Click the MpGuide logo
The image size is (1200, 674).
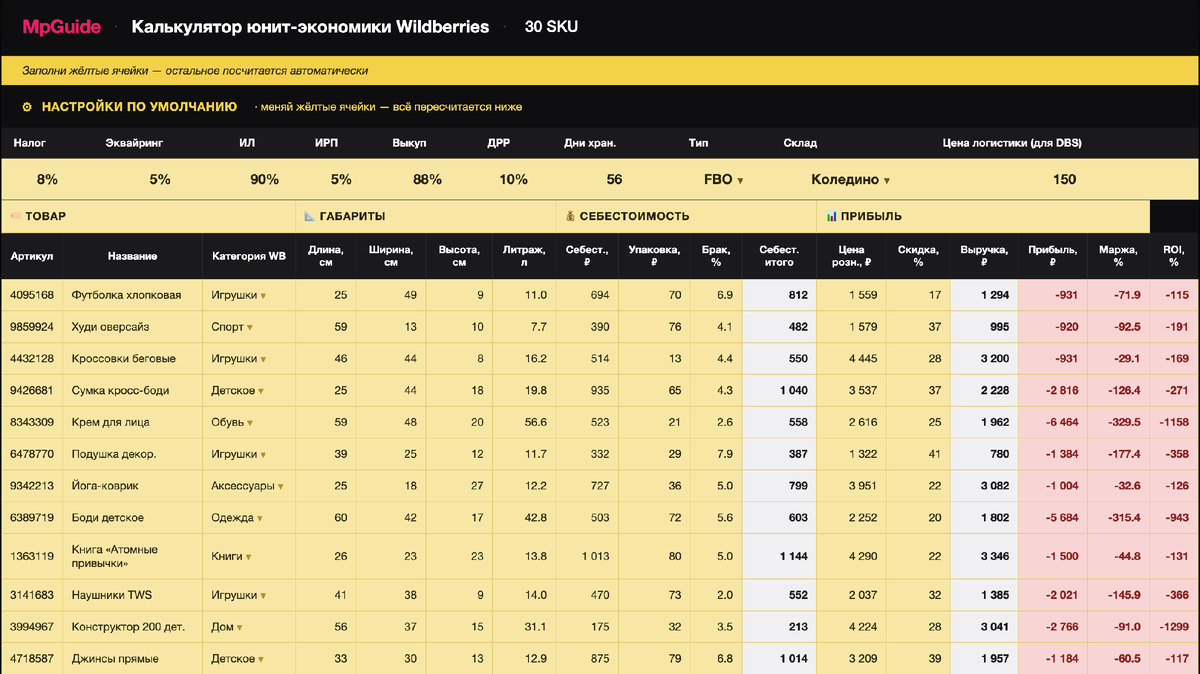[62, 27]
